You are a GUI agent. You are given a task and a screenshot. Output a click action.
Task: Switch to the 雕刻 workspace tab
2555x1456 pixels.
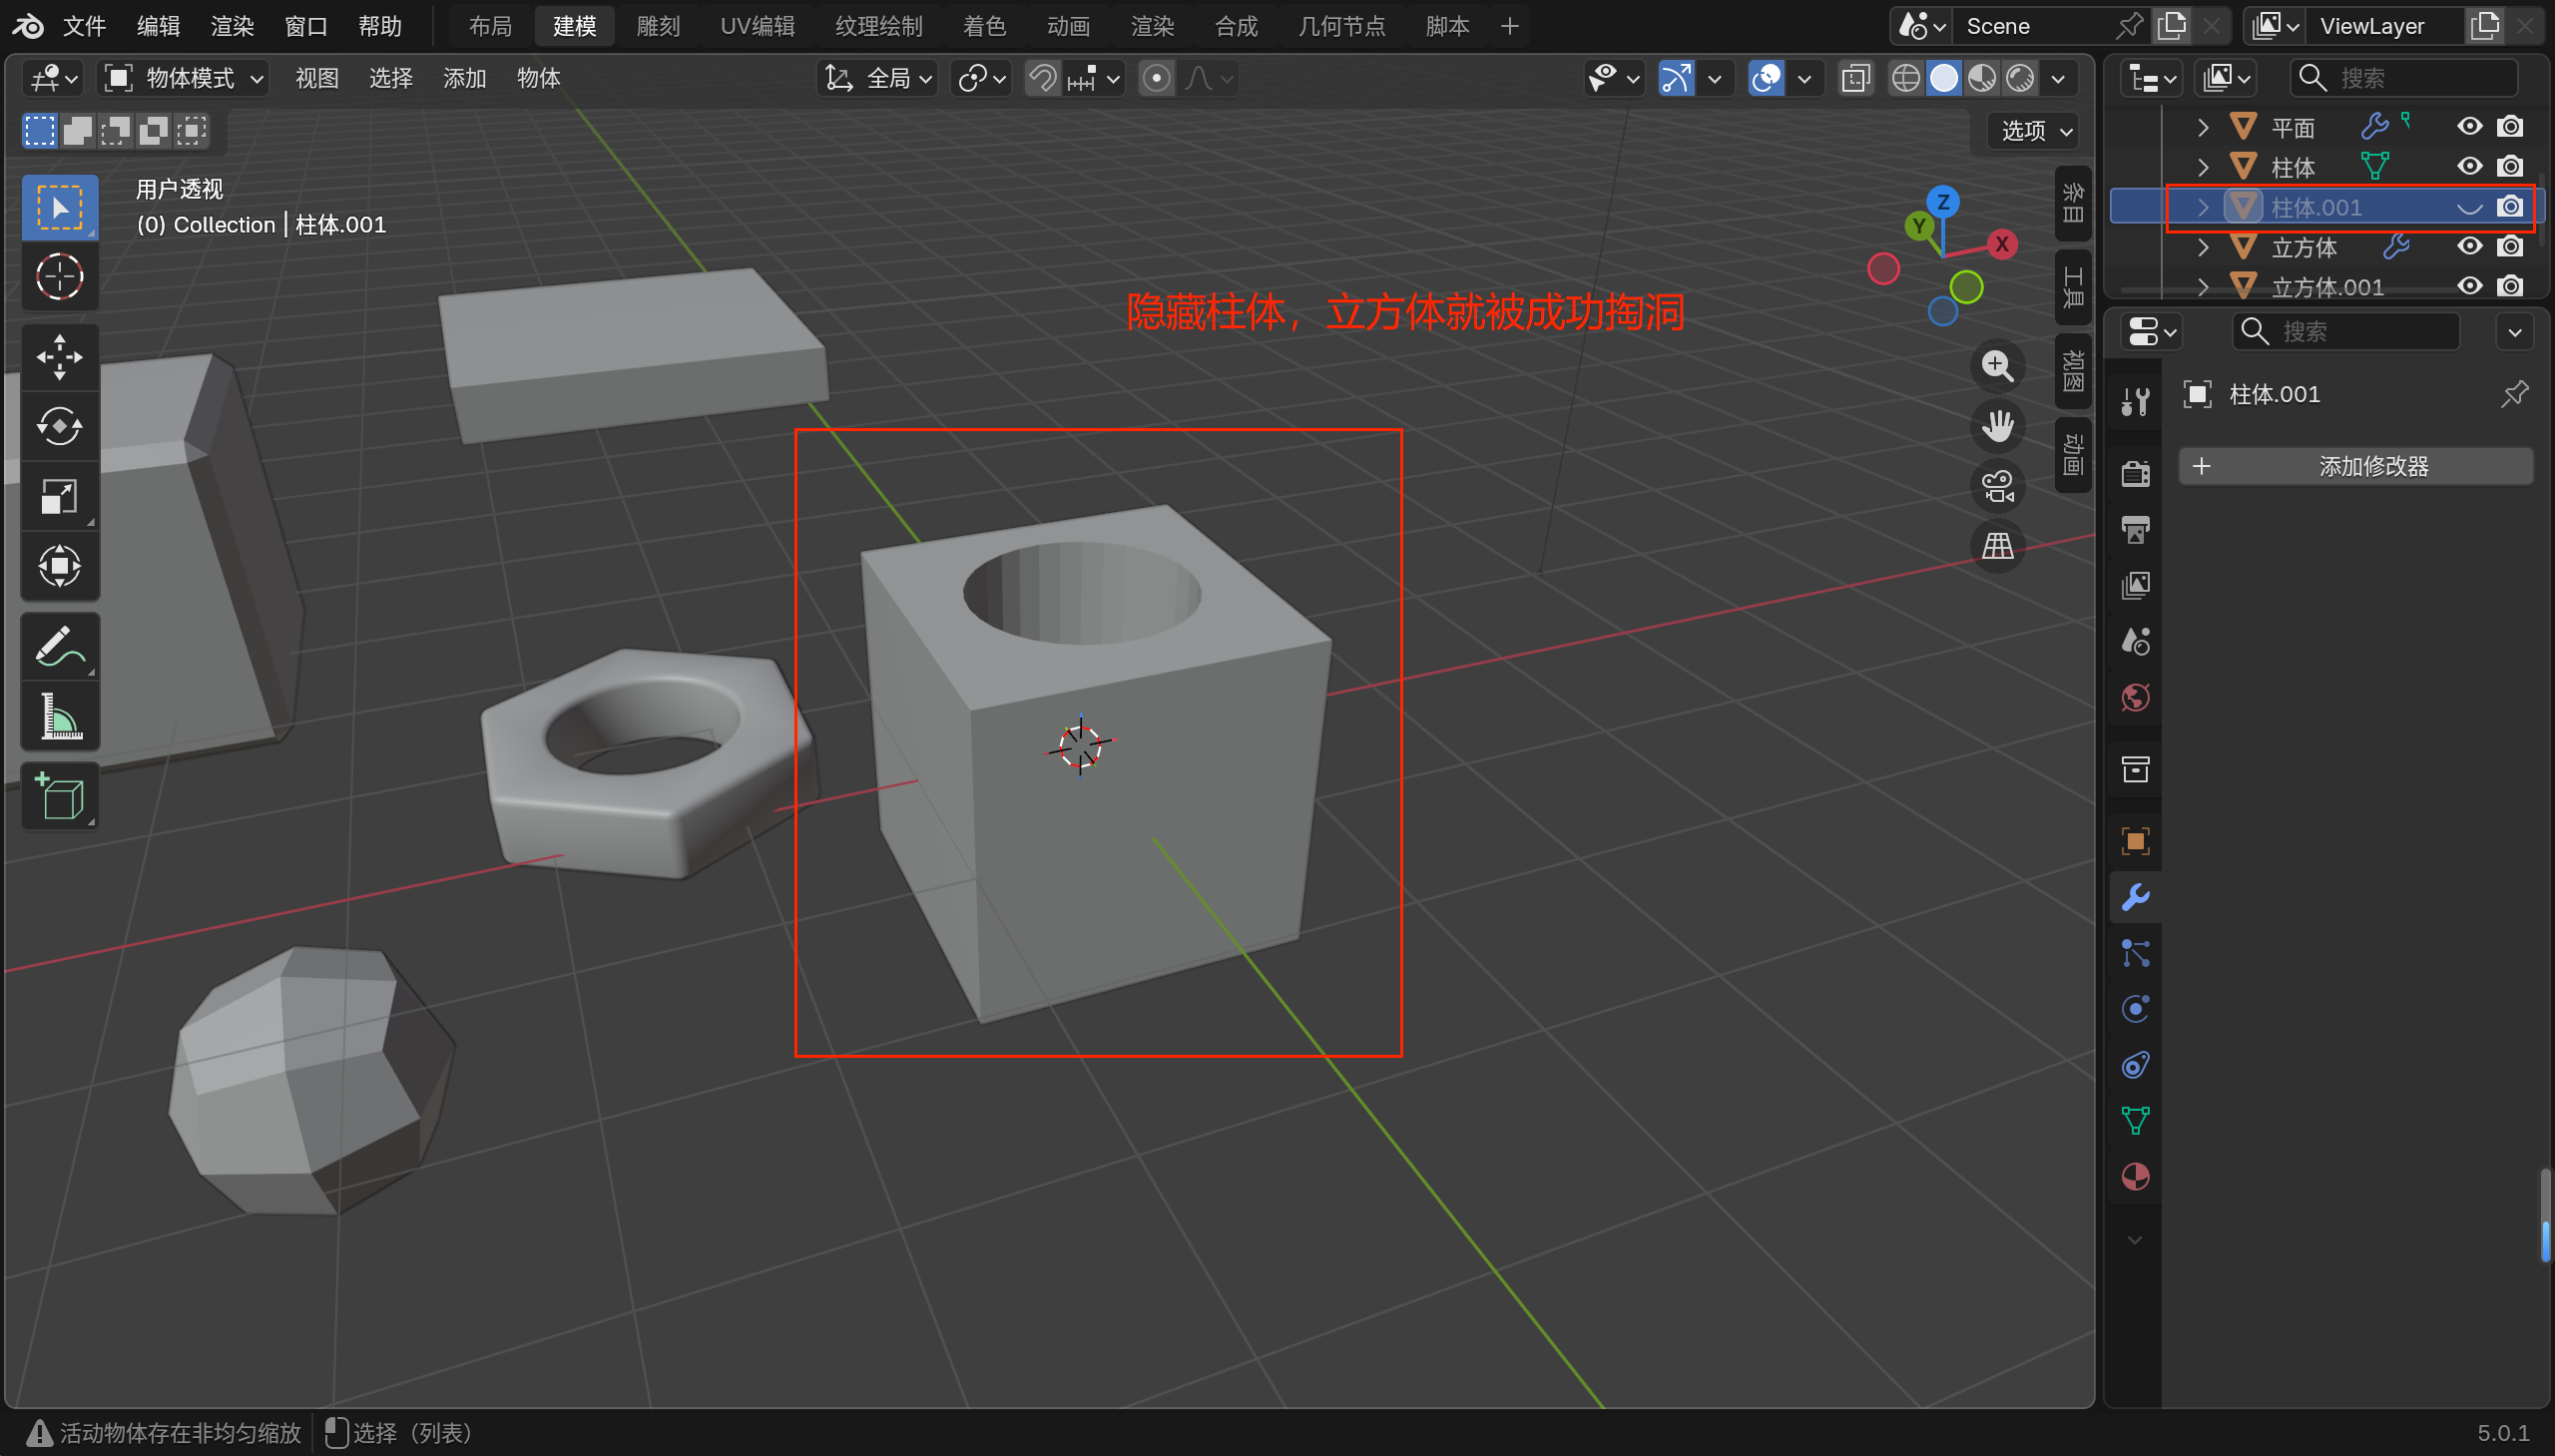click(x=657, y=26)
